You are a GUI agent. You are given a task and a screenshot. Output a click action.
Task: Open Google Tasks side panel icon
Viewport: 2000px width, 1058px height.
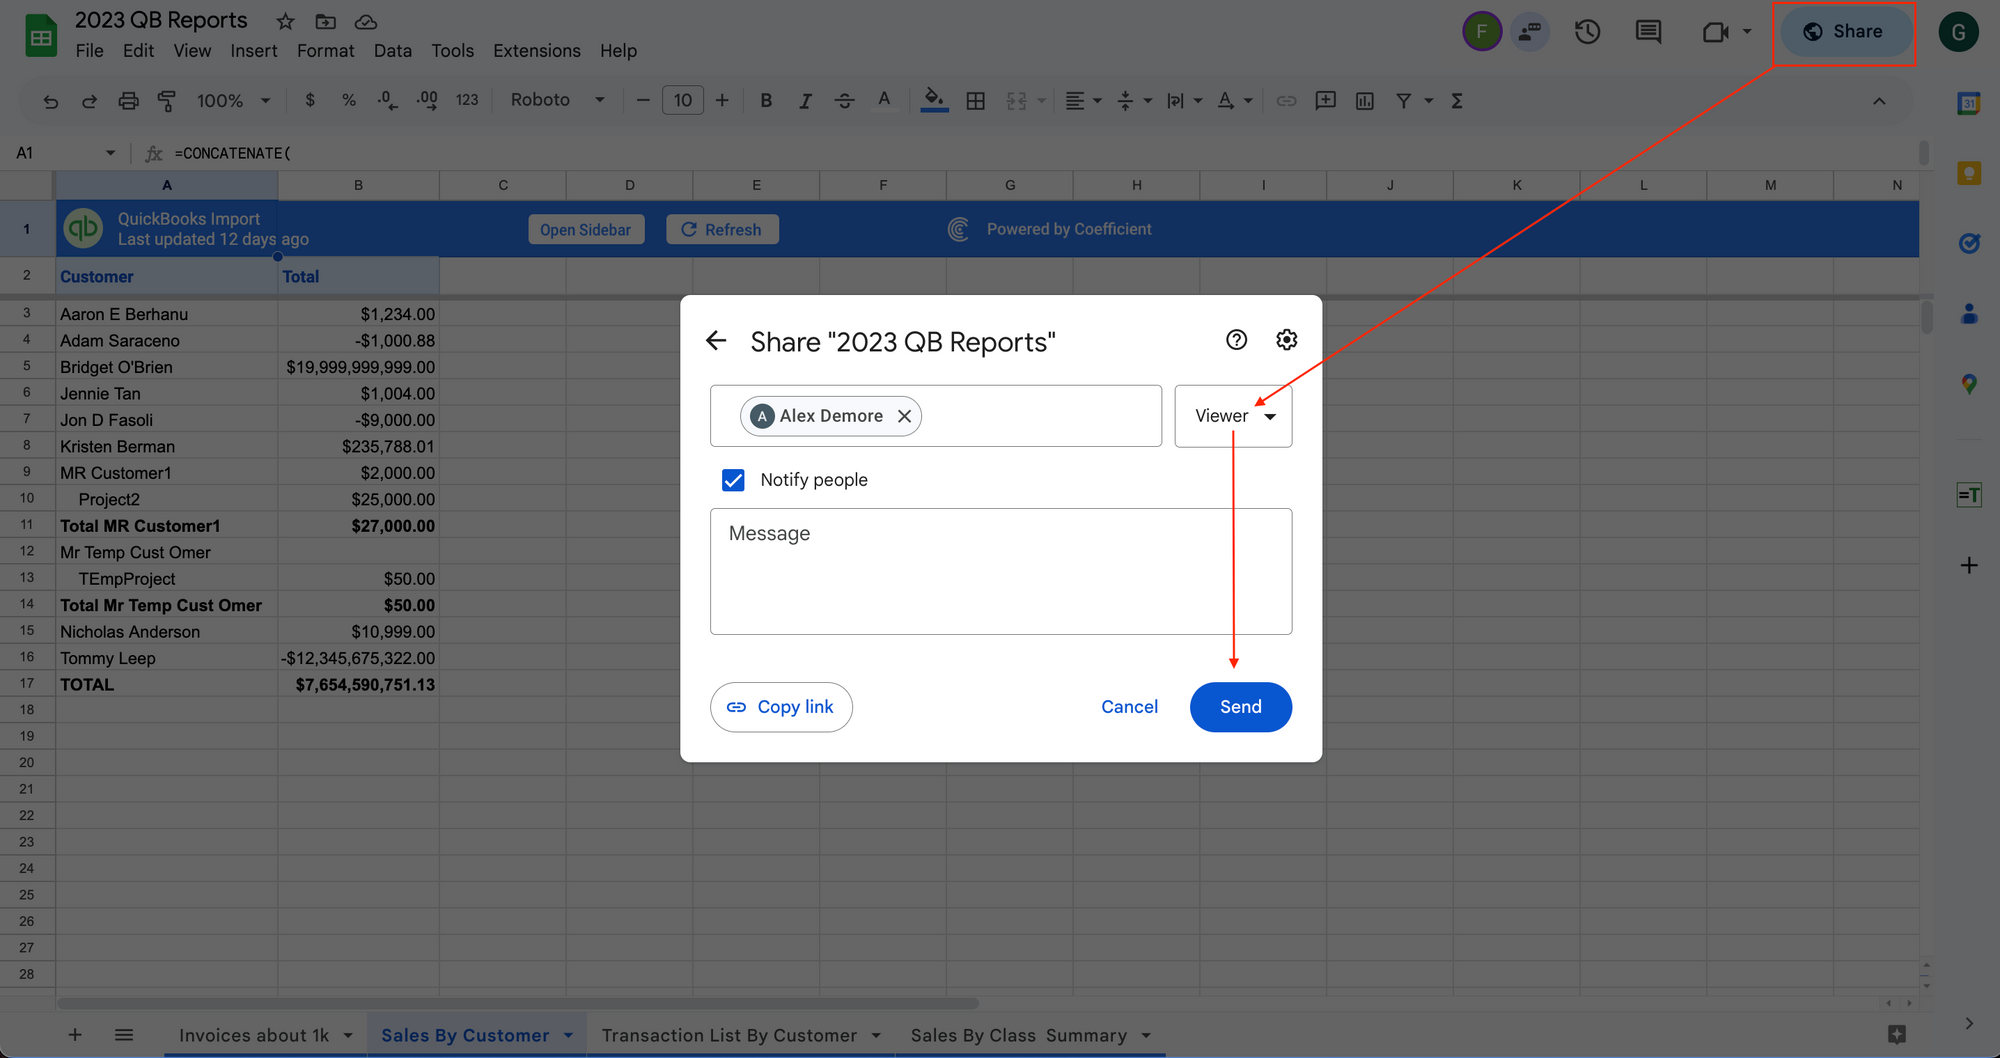tap(1969, 243)
